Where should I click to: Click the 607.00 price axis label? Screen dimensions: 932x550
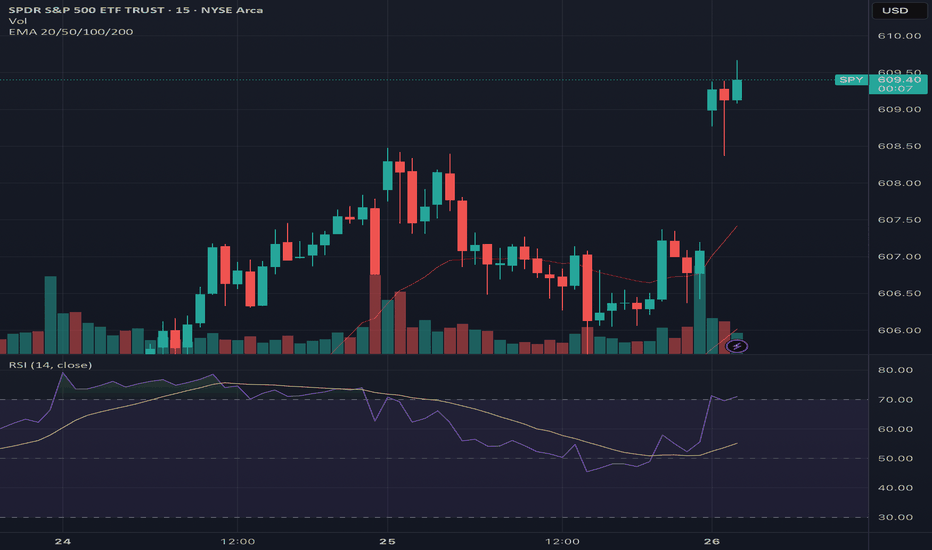click(899, 257)
